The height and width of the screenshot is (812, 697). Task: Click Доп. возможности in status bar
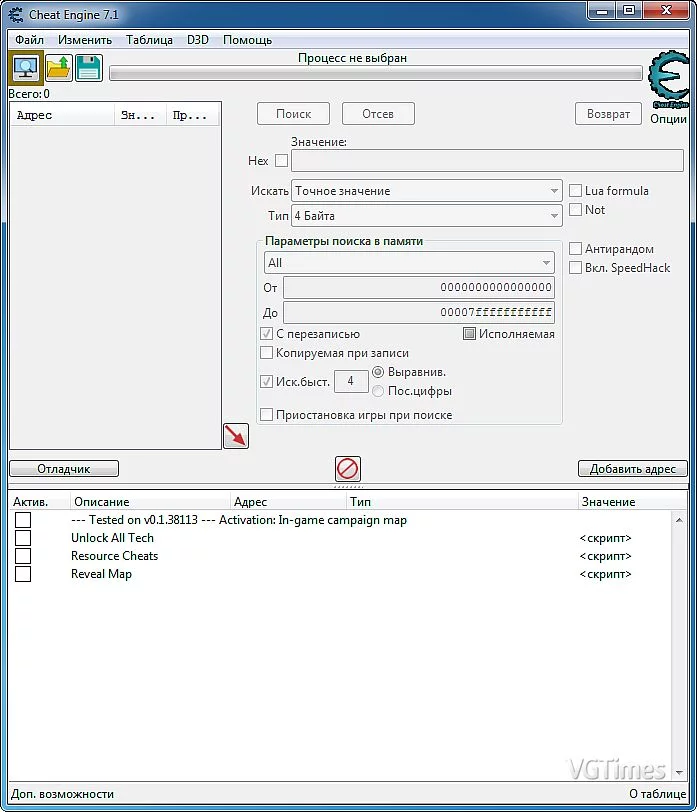62,794
